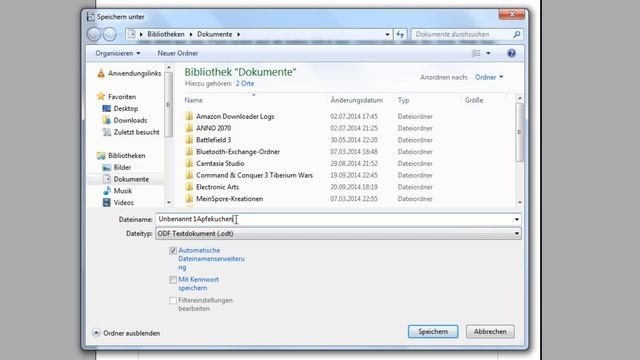
Task: Open the 2 Orte link
Action: pos(245,83)
